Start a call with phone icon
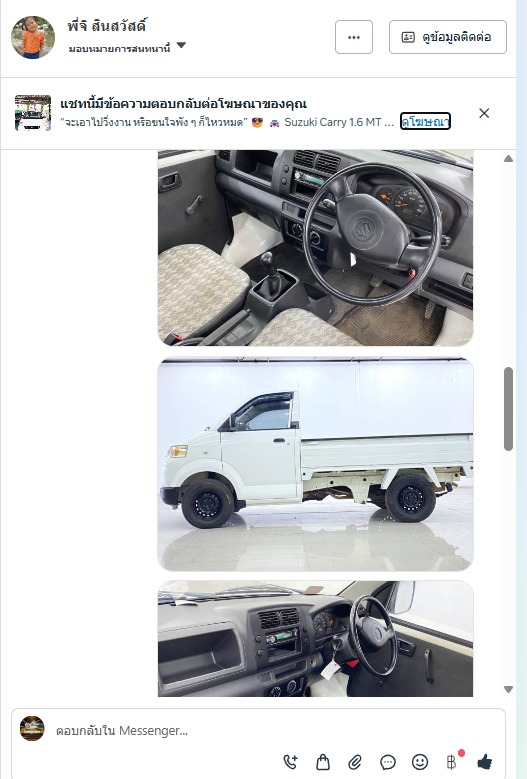 (x=291, y=762)
